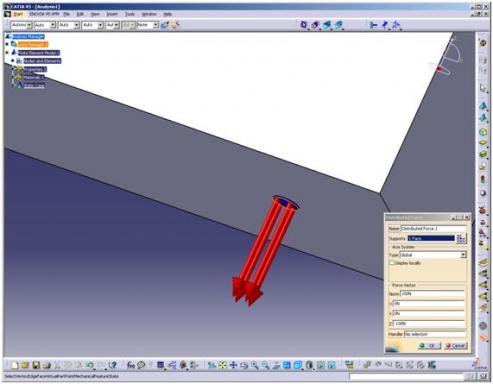The image size is (493, 384).
Task: Open the Tools menu
Action: coord(130,14)
